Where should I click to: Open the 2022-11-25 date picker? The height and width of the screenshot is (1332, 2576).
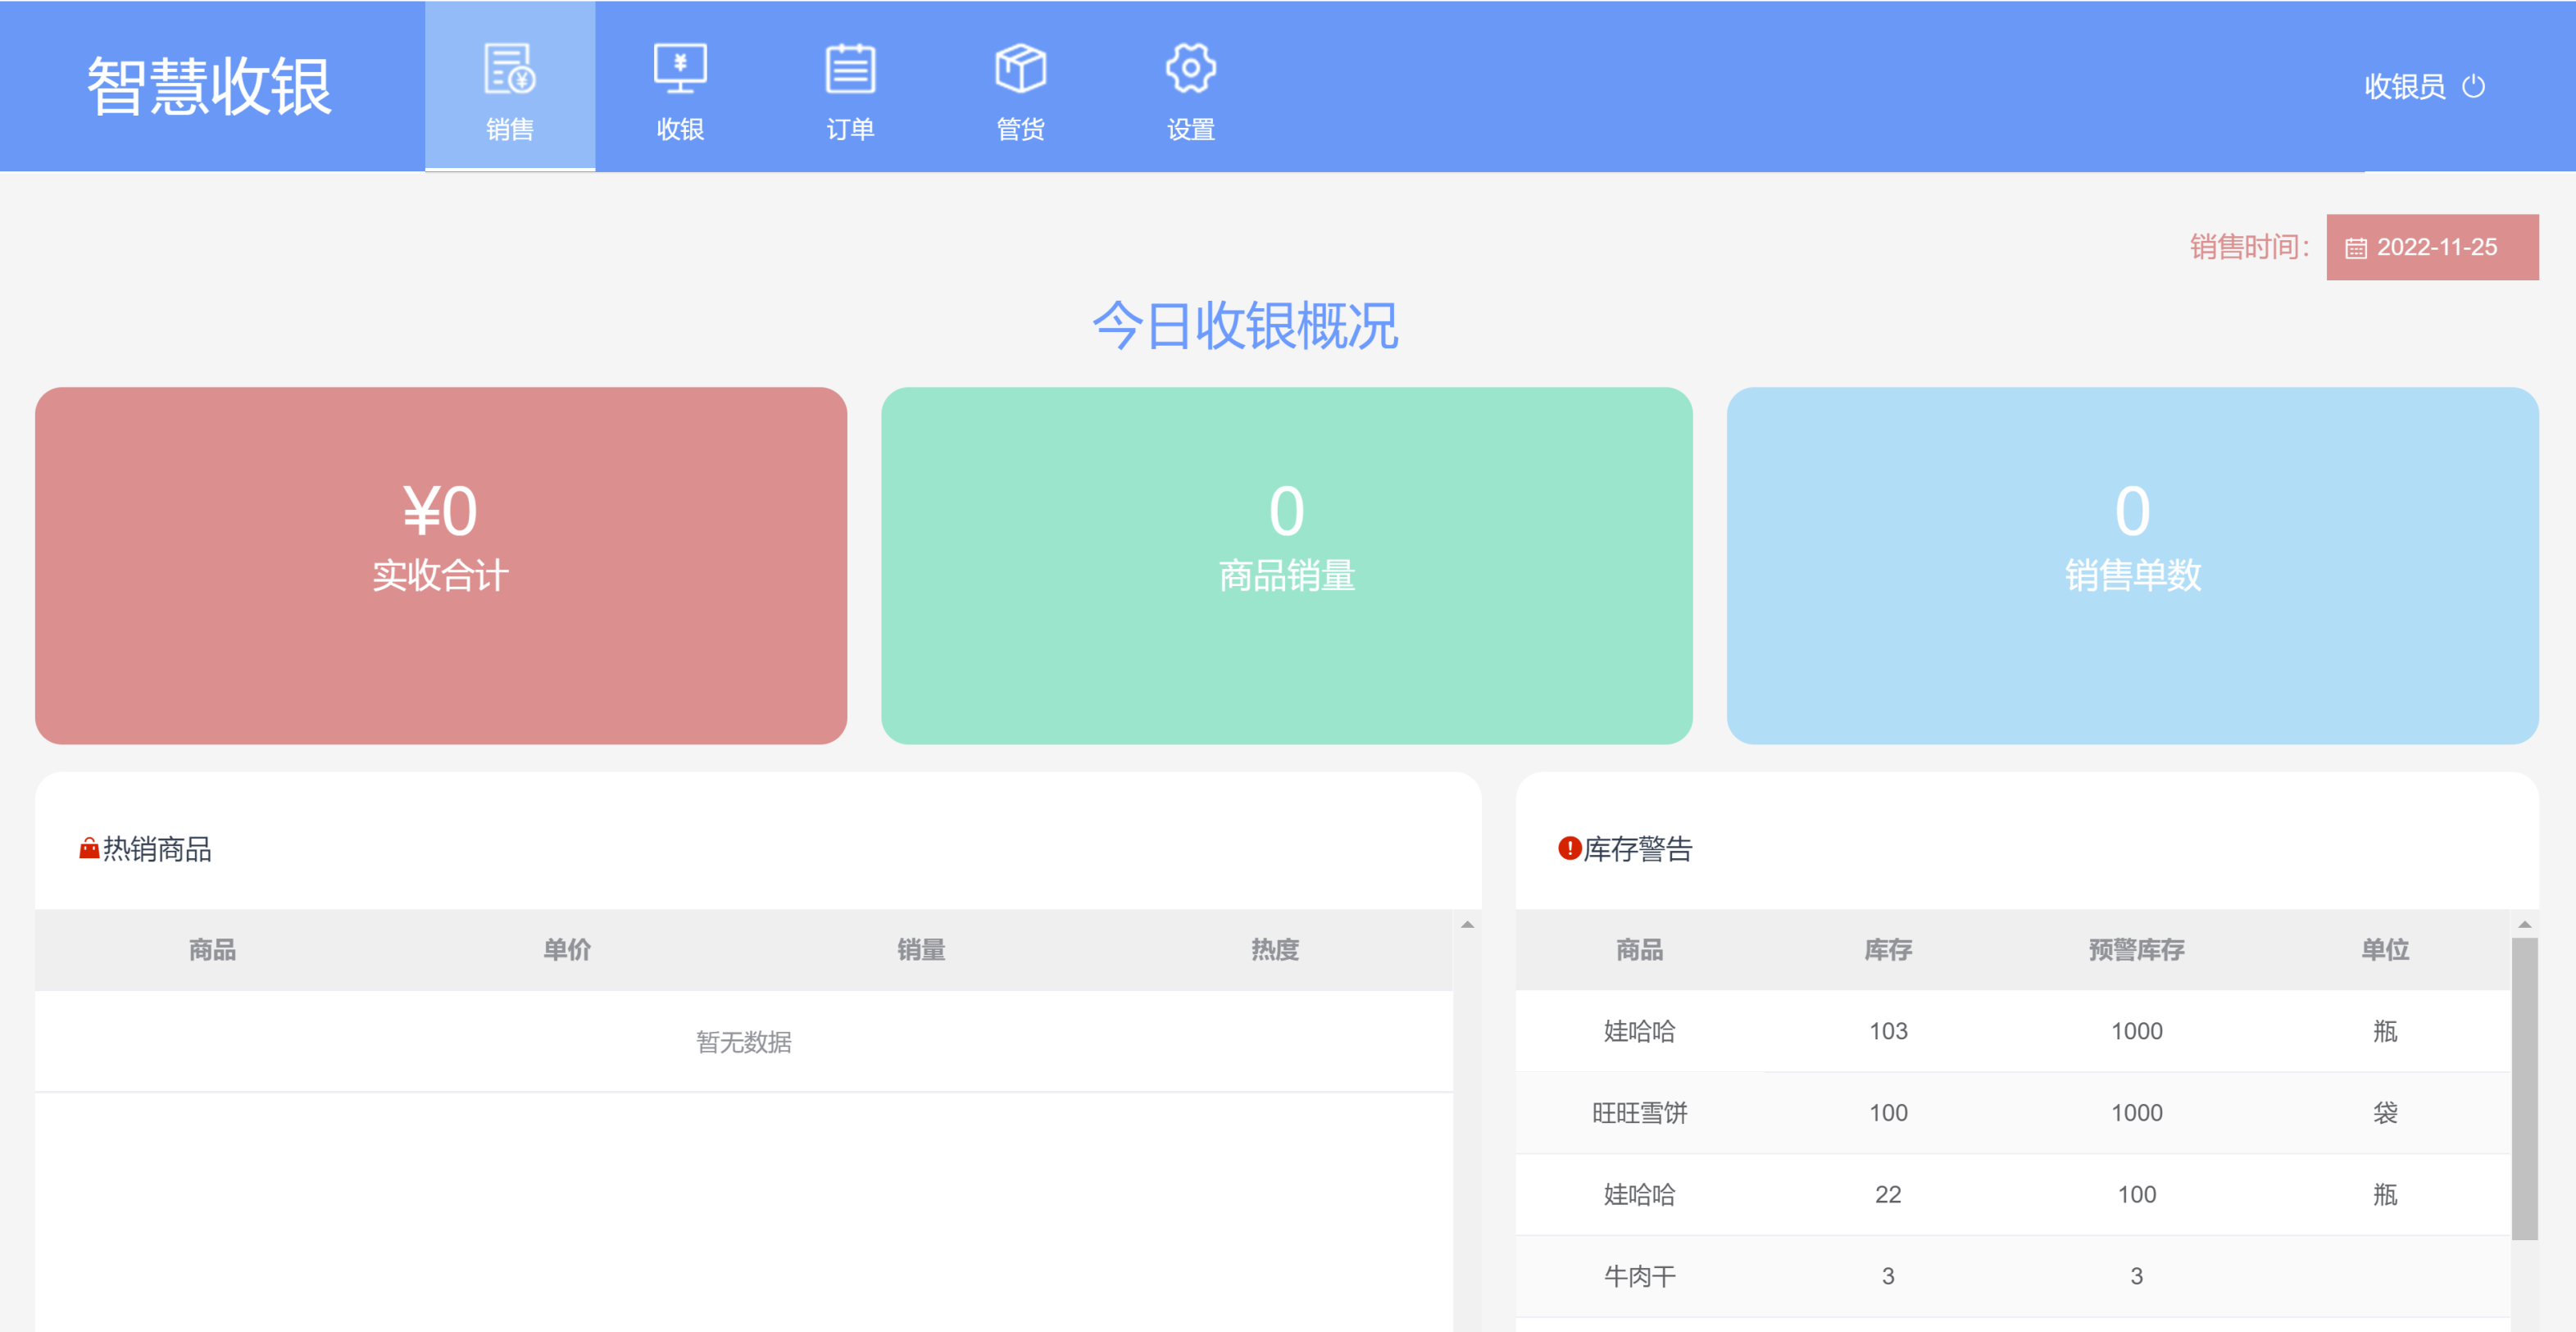(2432, 247)
